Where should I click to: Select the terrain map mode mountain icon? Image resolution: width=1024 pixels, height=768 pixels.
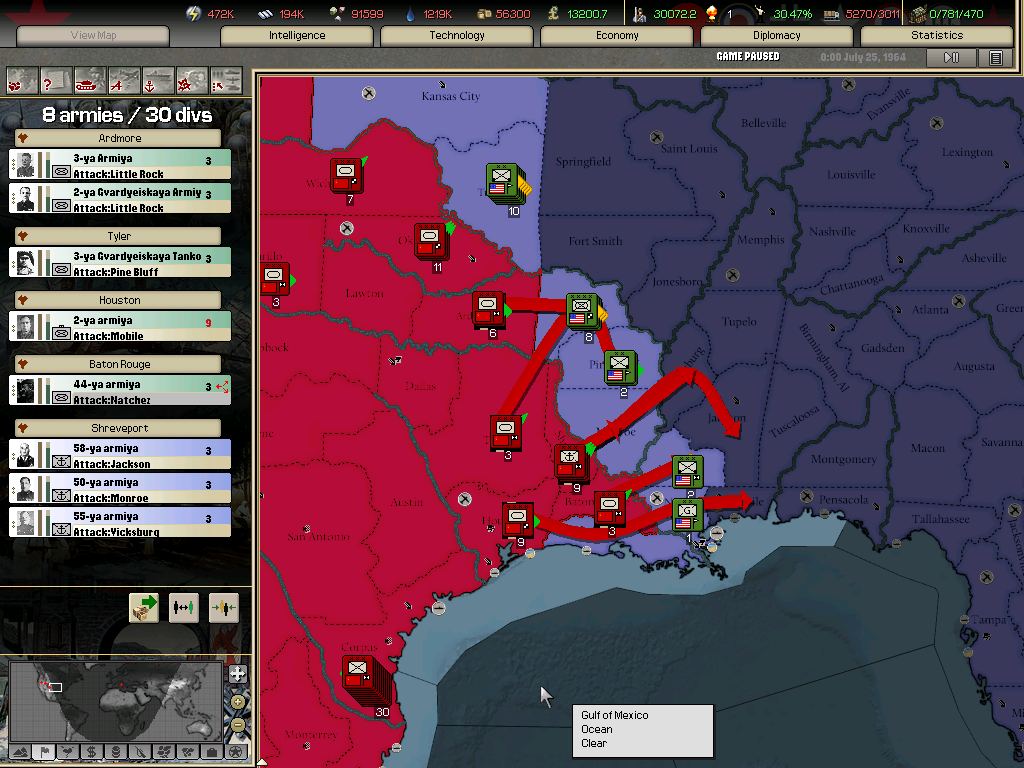coord(19,751)
